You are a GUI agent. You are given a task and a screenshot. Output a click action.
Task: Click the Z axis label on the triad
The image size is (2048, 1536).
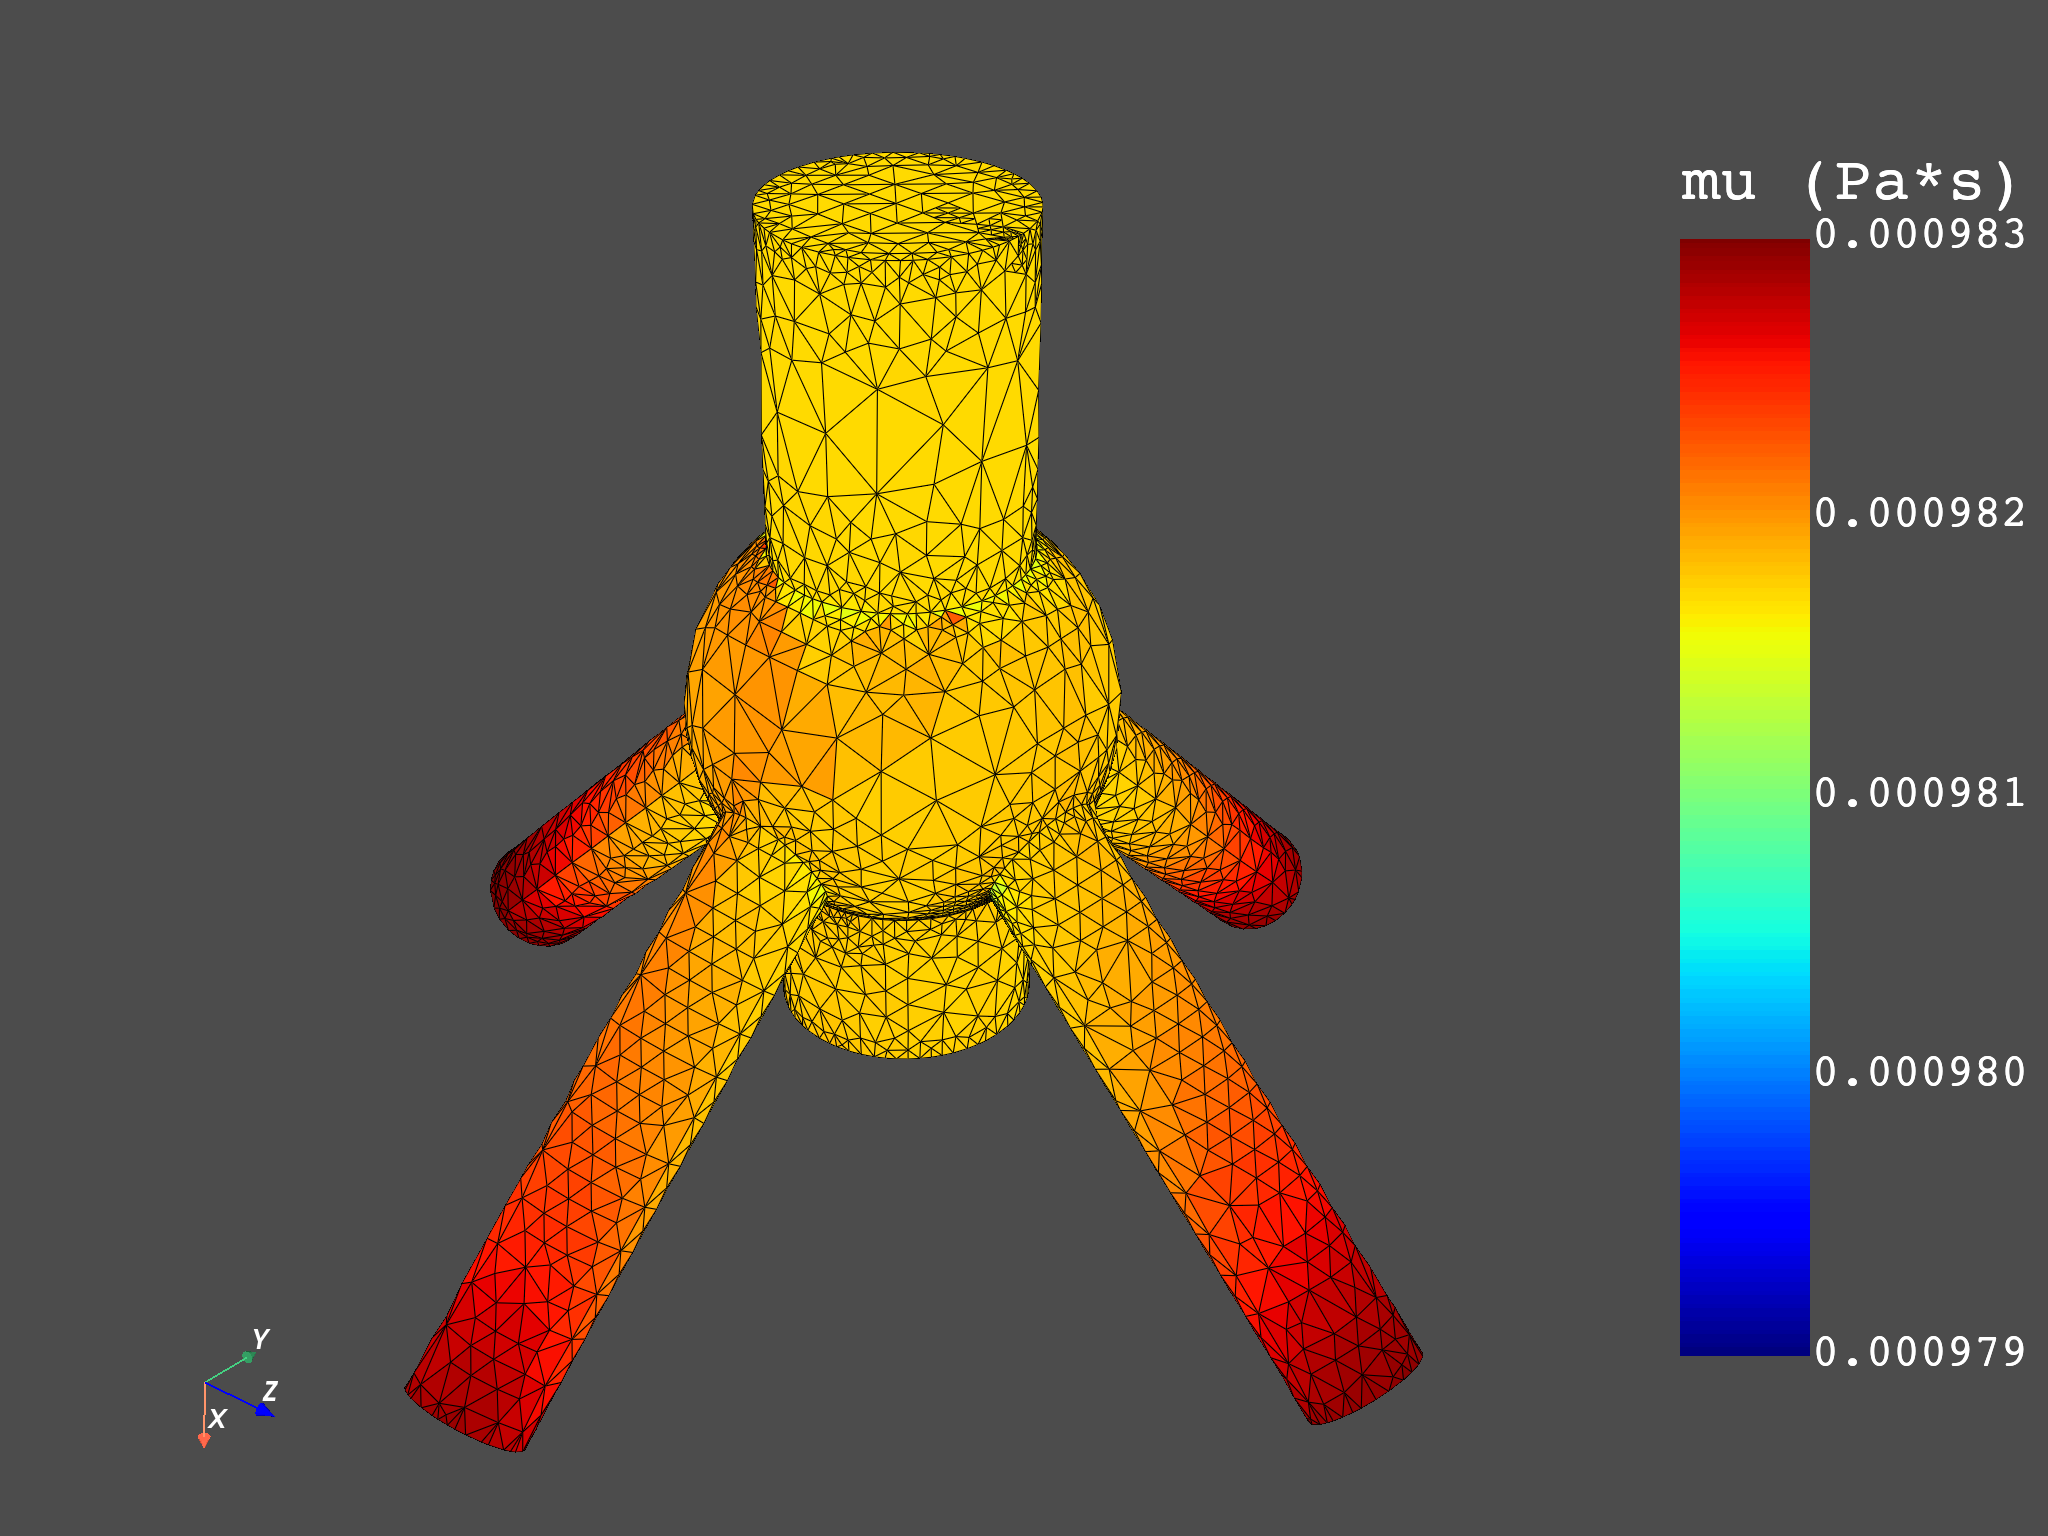click(x=269, y=1391)
